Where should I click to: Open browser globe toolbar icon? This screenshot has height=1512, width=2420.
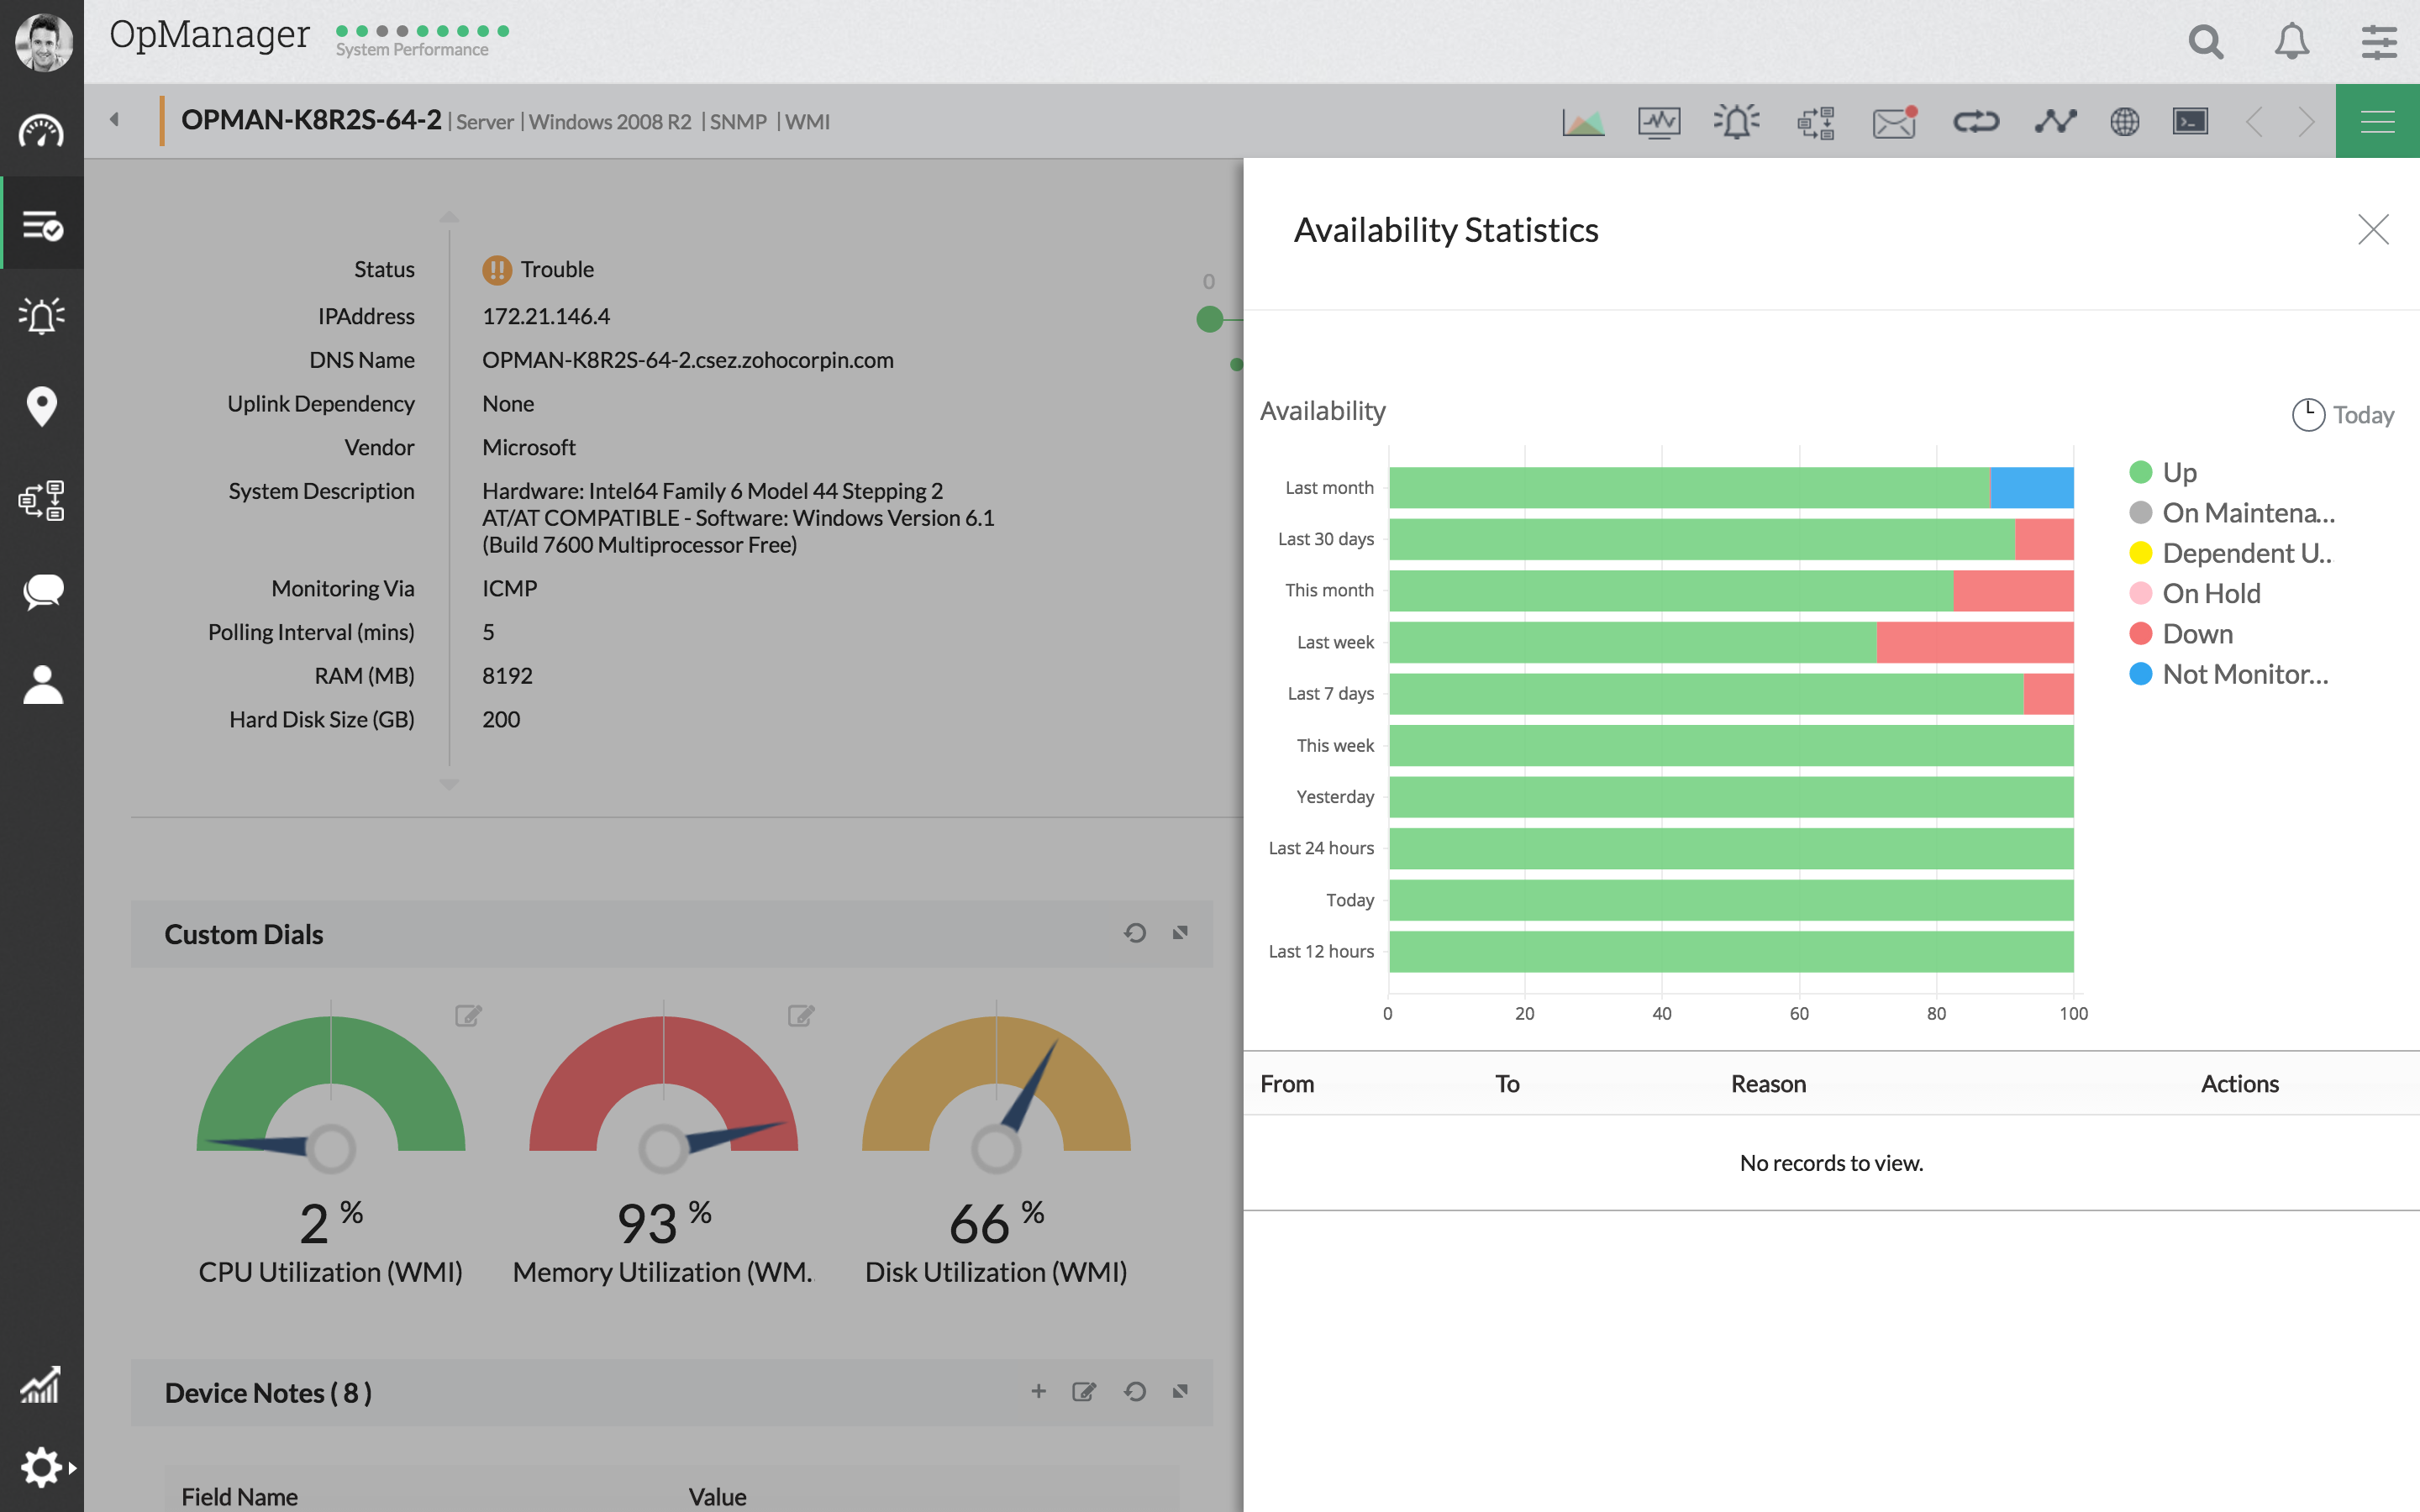pos(2124,122)
